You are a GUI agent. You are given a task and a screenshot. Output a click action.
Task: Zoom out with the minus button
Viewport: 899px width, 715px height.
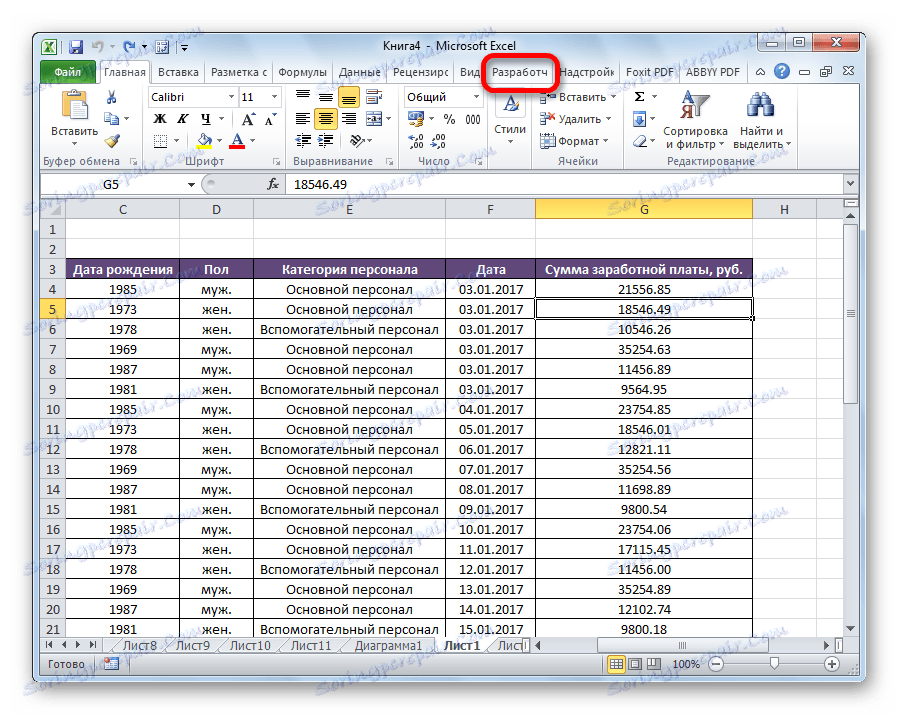point(716,664)
